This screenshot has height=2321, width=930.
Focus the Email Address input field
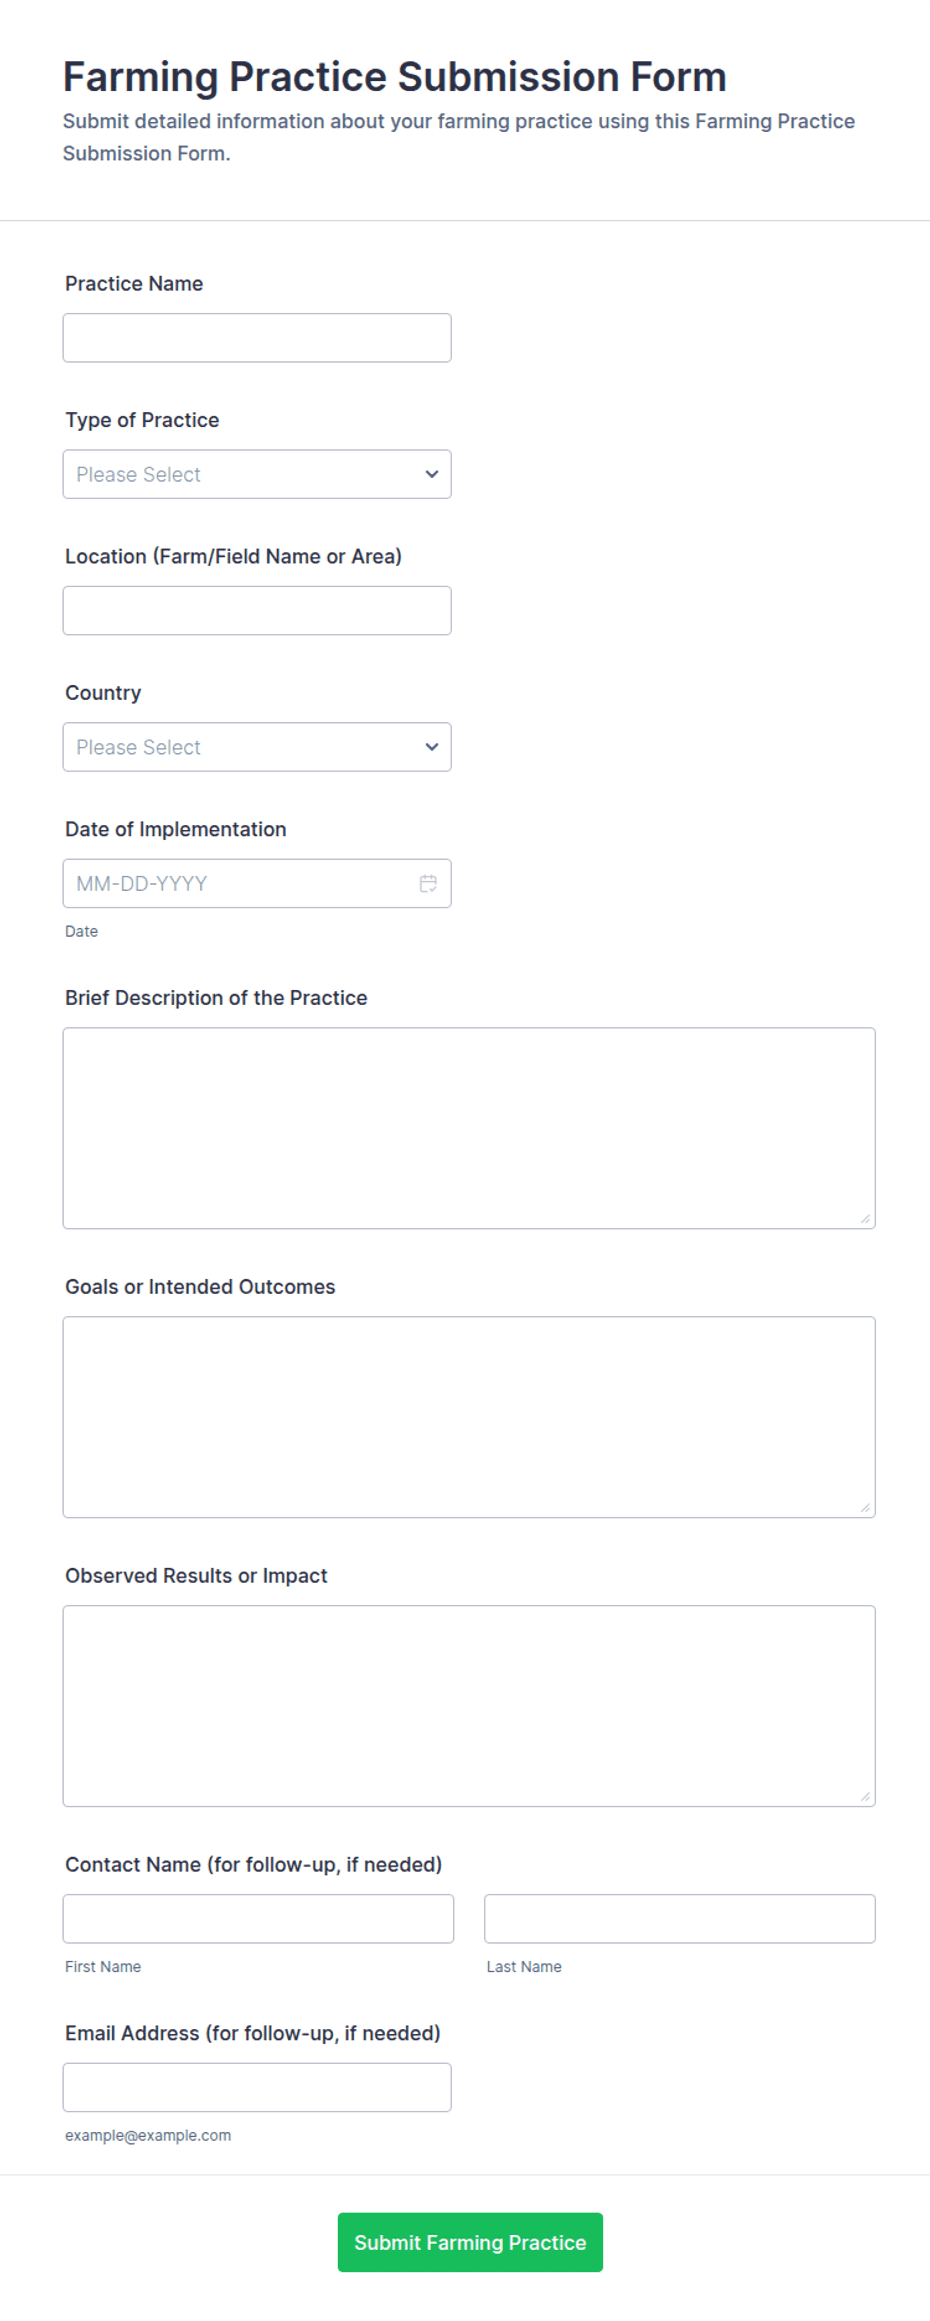click(257, 2088)
